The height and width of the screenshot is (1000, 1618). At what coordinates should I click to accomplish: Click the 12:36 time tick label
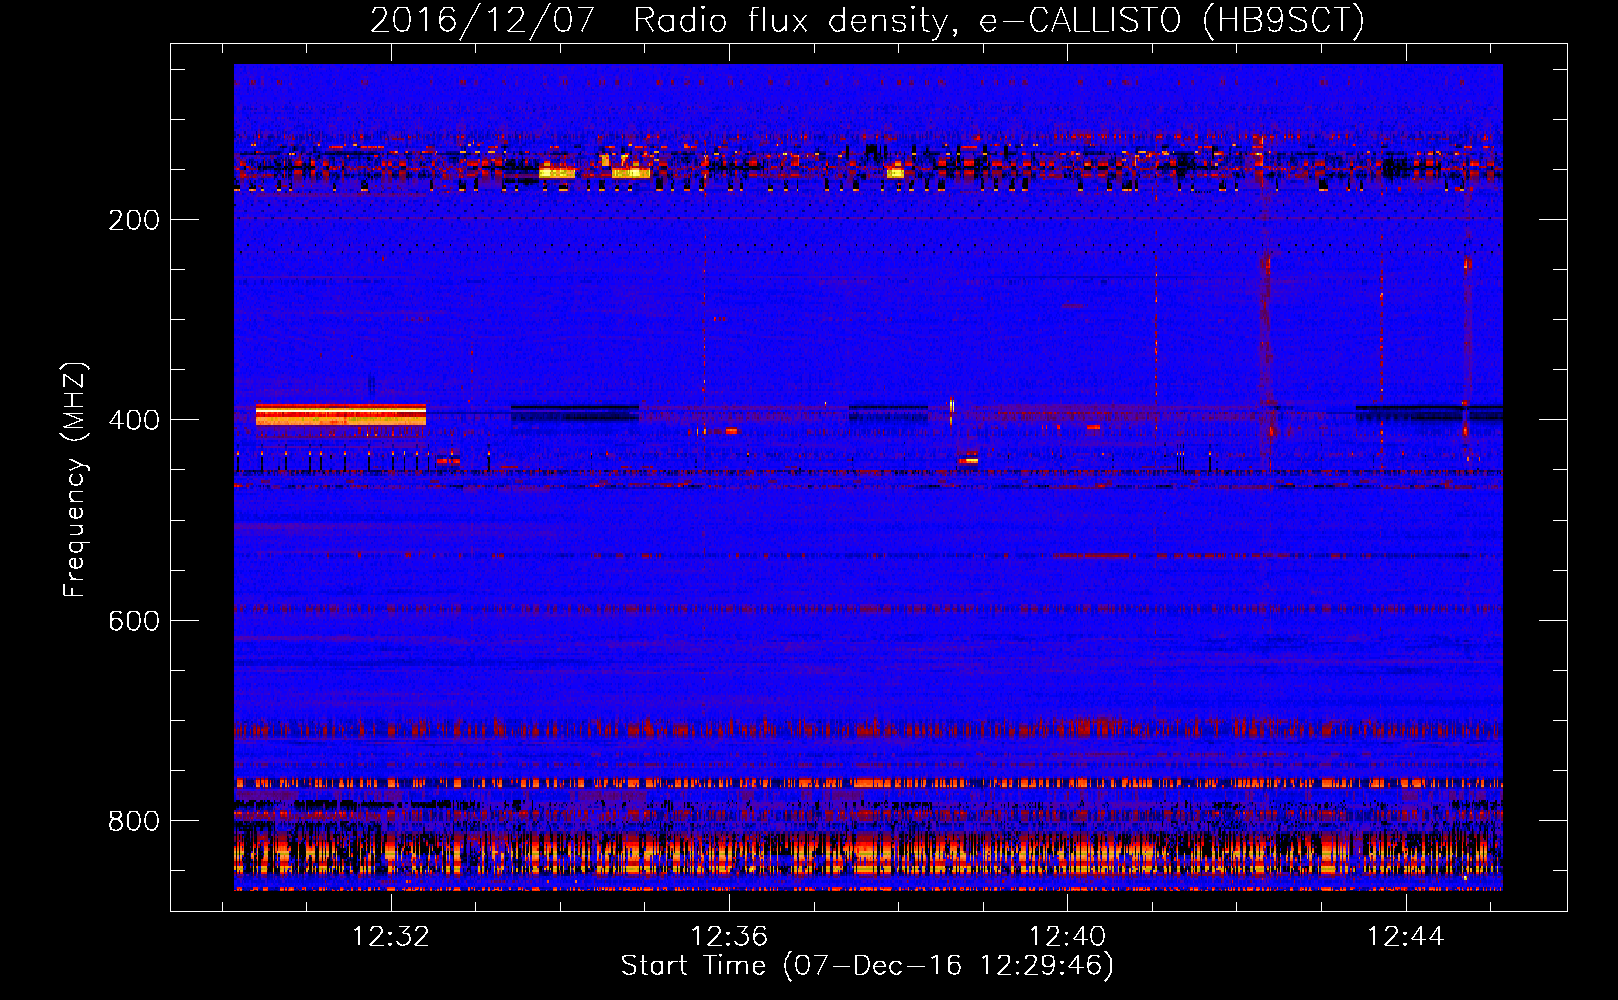click(x=729, y=936)
